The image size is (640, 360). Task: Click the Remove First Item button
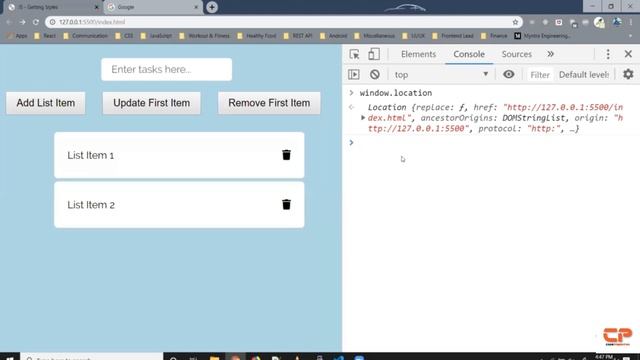point(269,103)
